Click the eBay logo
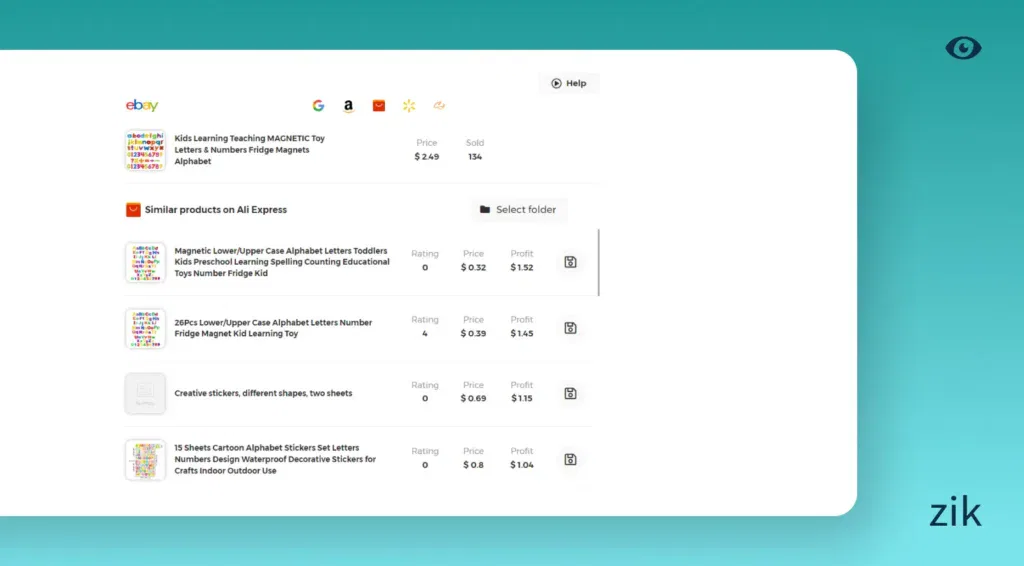This screenshot has width=1024, height=566. [x=142, y=106]
